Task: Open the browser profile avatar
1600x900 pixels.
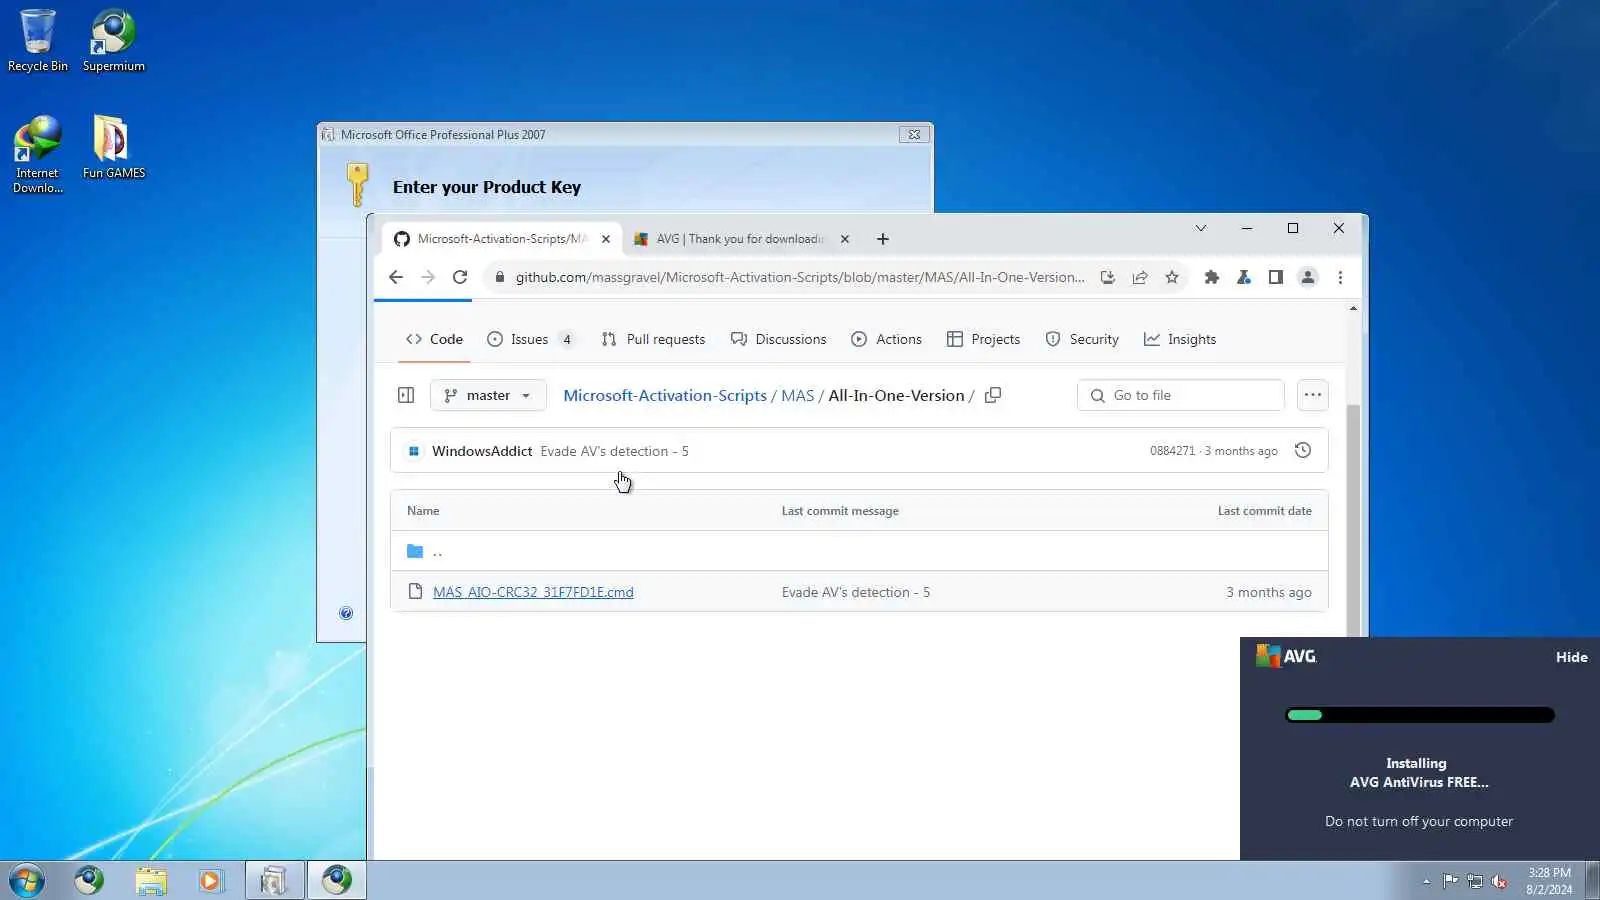Action: [1308, 278]
